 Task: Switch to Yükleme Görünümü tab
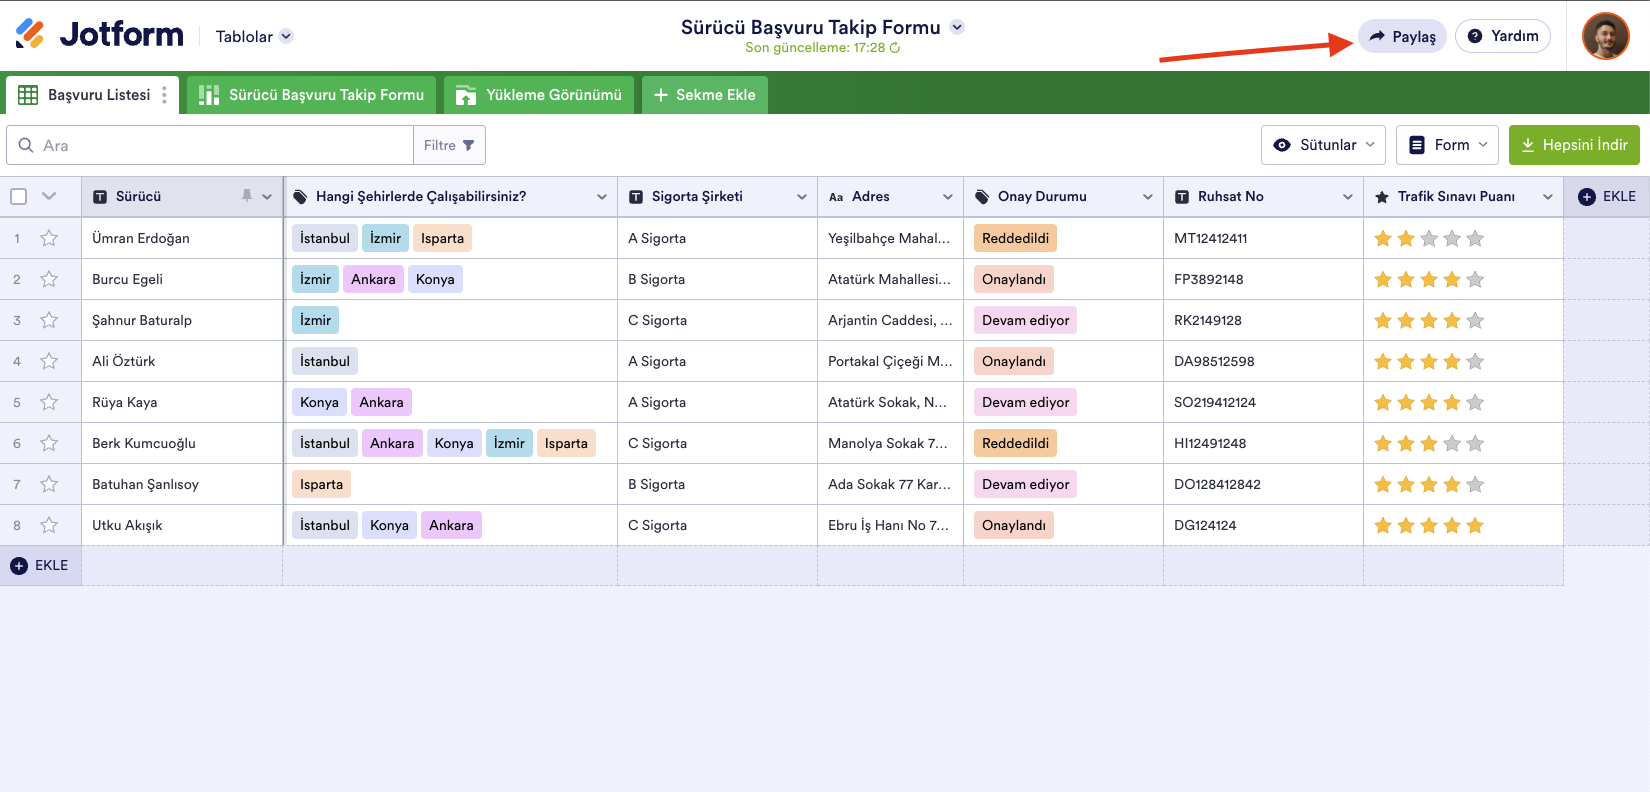[x=539, y=95]
